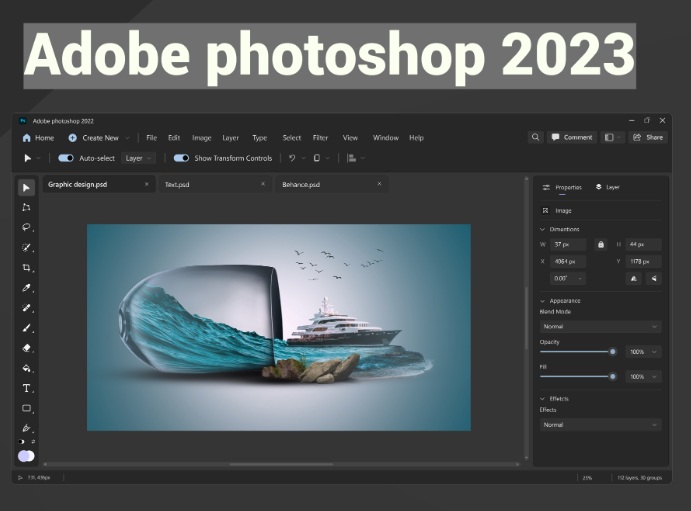Adjust the Fill slider handle

click(613, 377)
